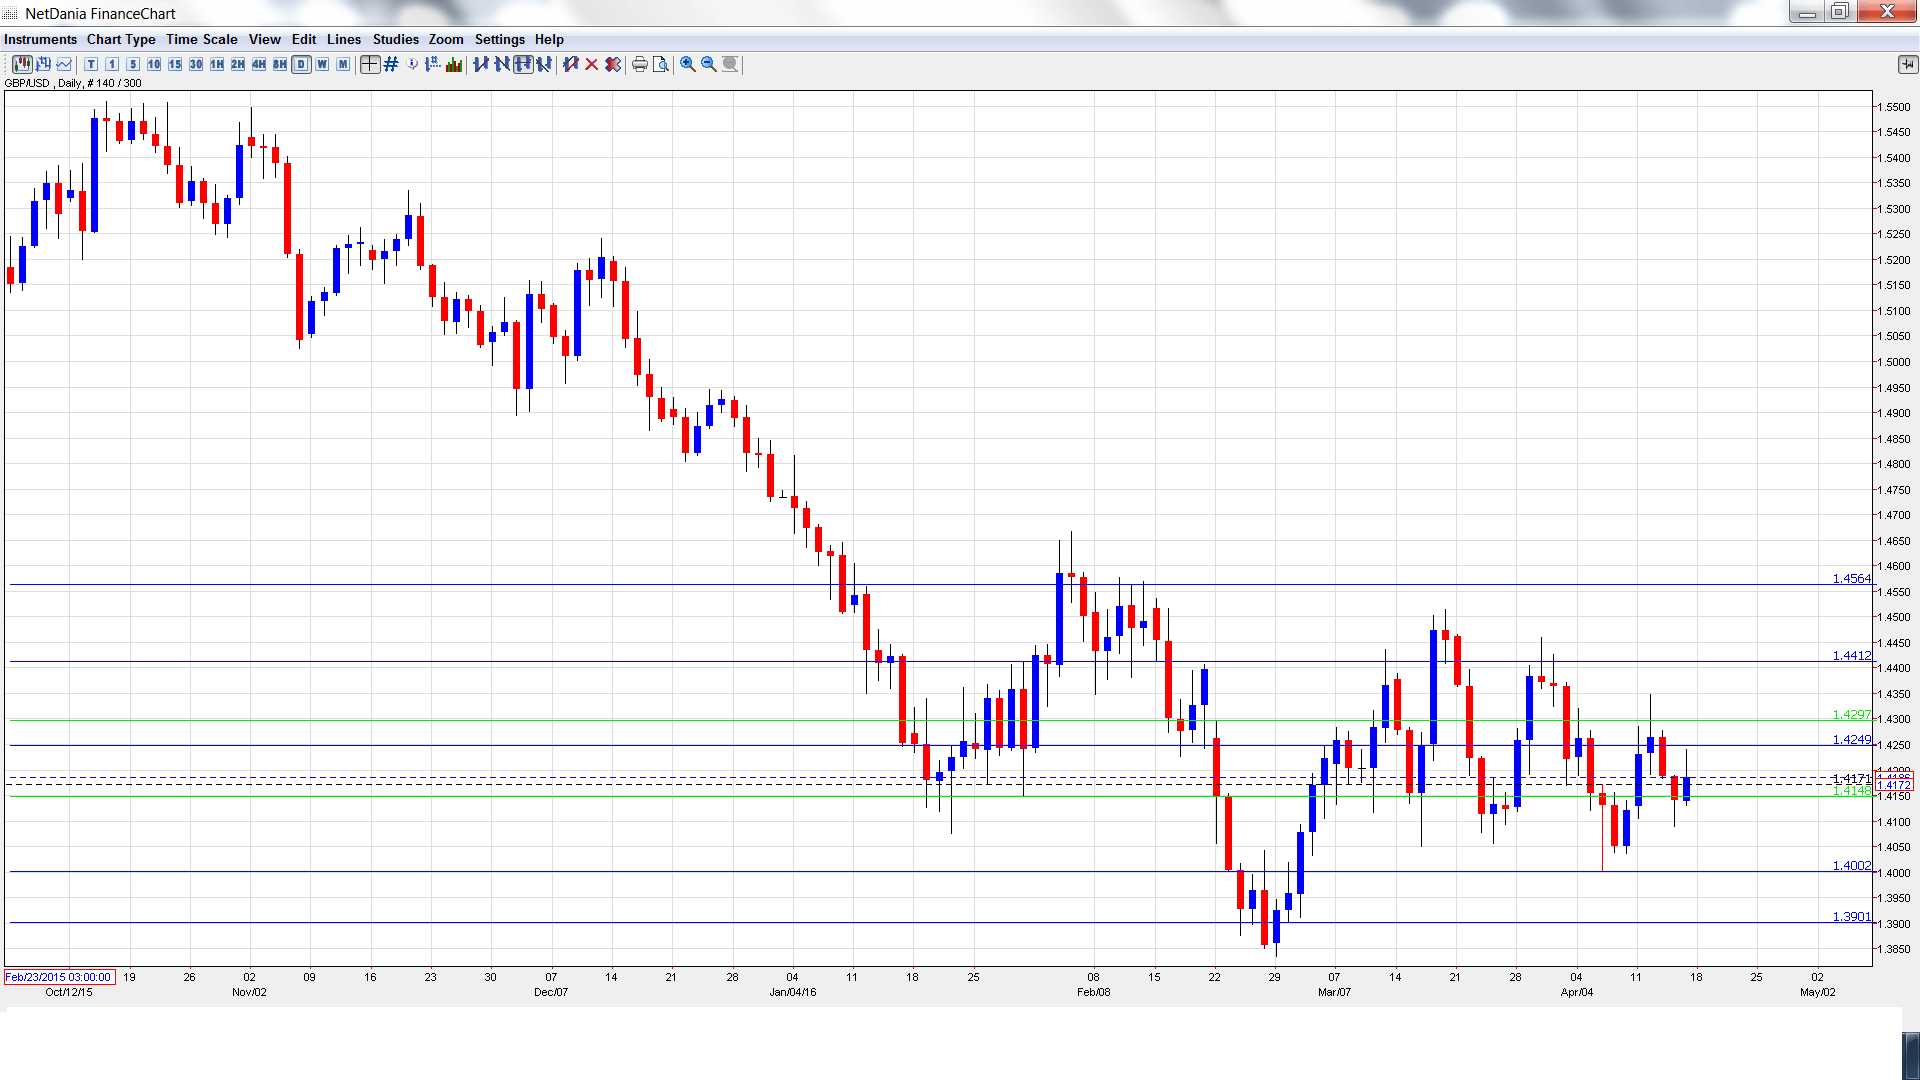Screen dimensions: 1920x1080
Task: Delete the selected line with red X icon
Action: (592, 64)
